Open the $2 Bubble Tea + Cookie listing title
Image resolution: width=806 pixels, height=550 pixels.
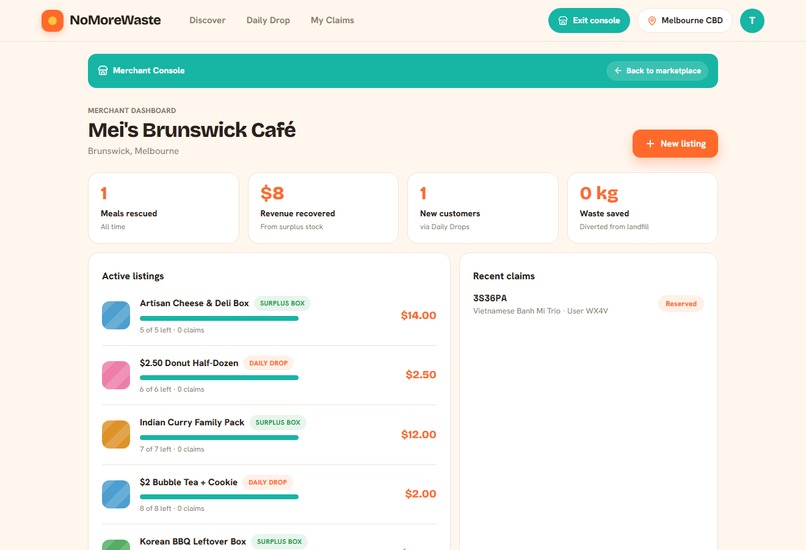tap(189, 482)
